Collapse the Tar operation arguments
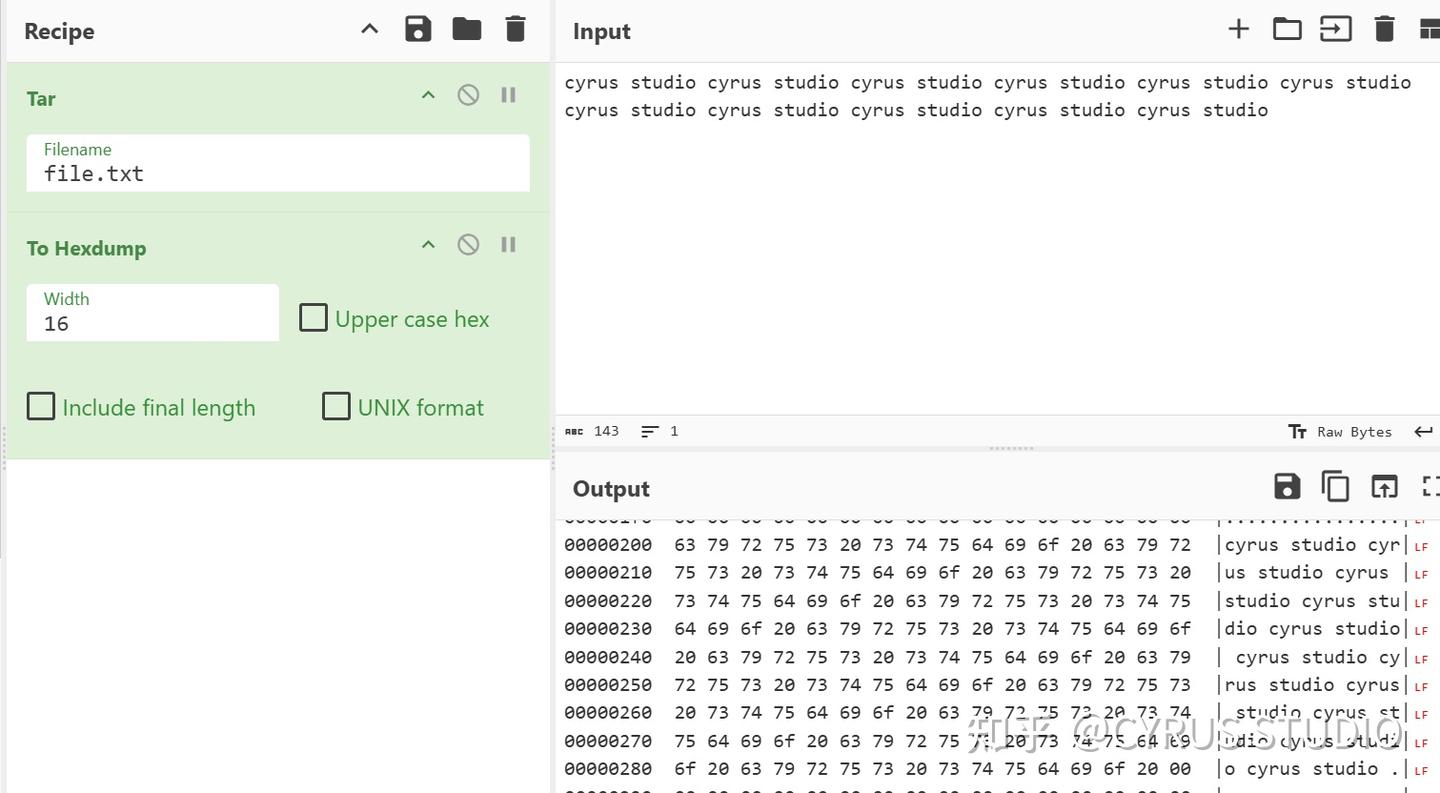The height and width of the screenshot is (793, 1440). (428, 95)
